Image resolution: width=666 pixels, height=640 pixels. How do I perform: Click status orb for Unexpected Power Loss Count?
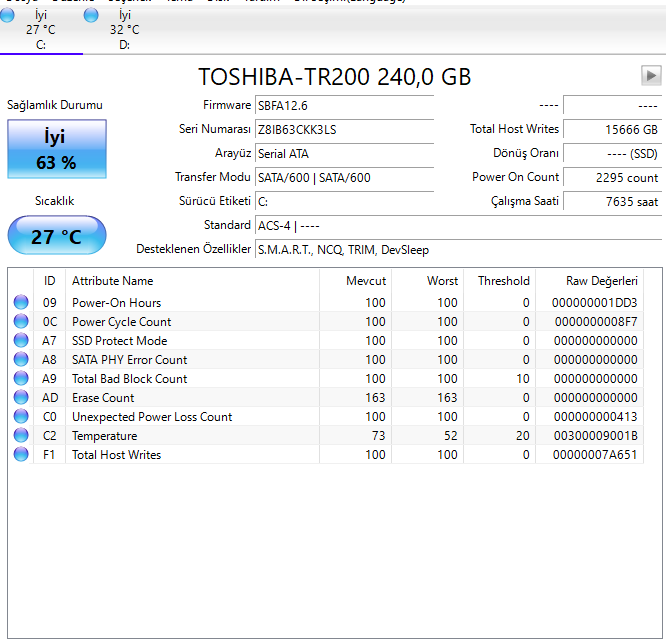[21, 417]
